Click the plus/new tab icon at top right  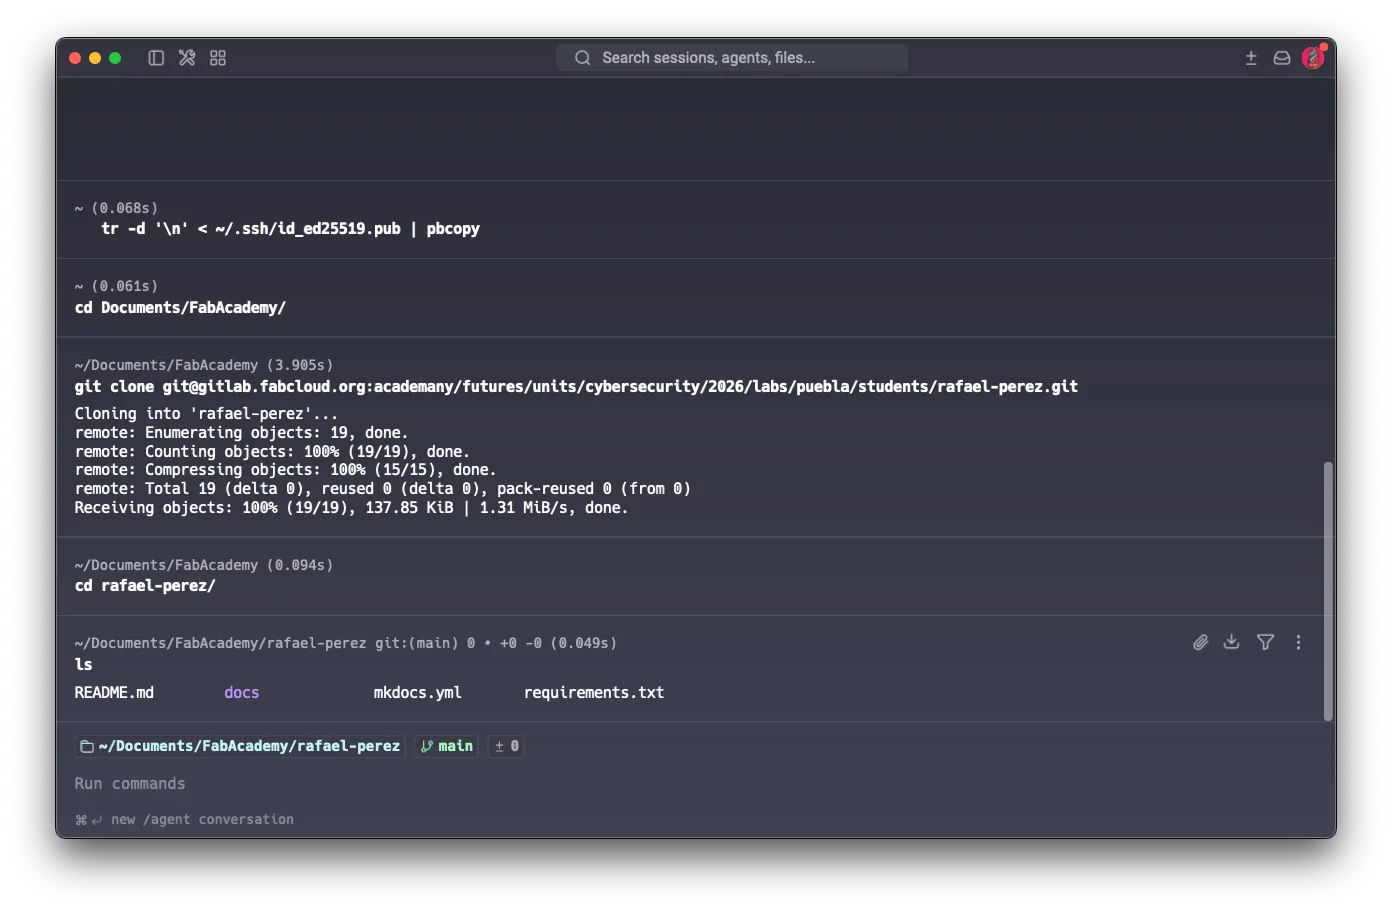coord(1250,58)
